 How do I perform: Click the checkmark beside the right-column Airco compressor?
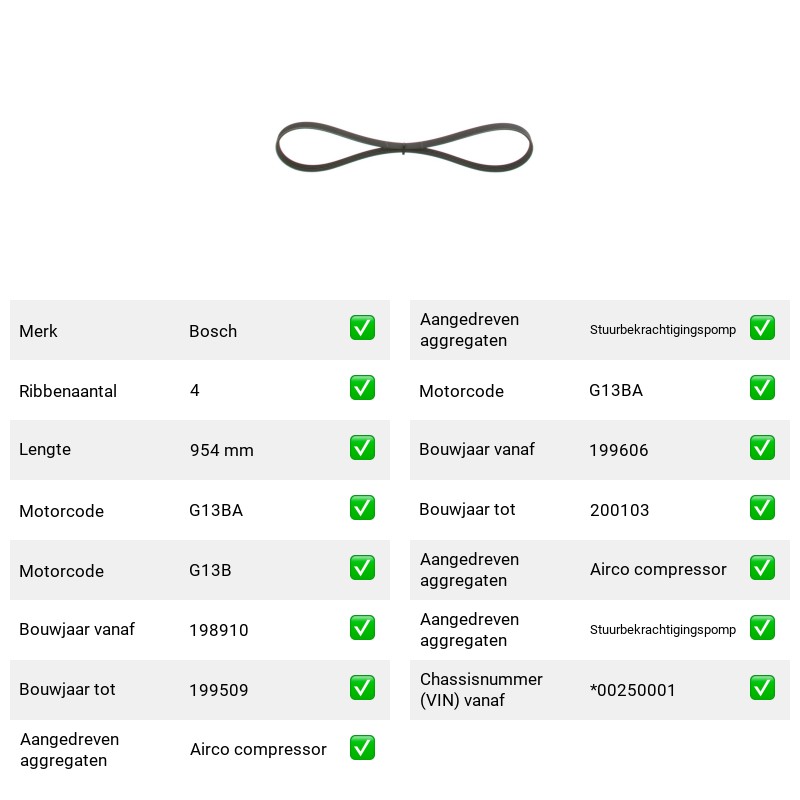(x=762, y=568)
